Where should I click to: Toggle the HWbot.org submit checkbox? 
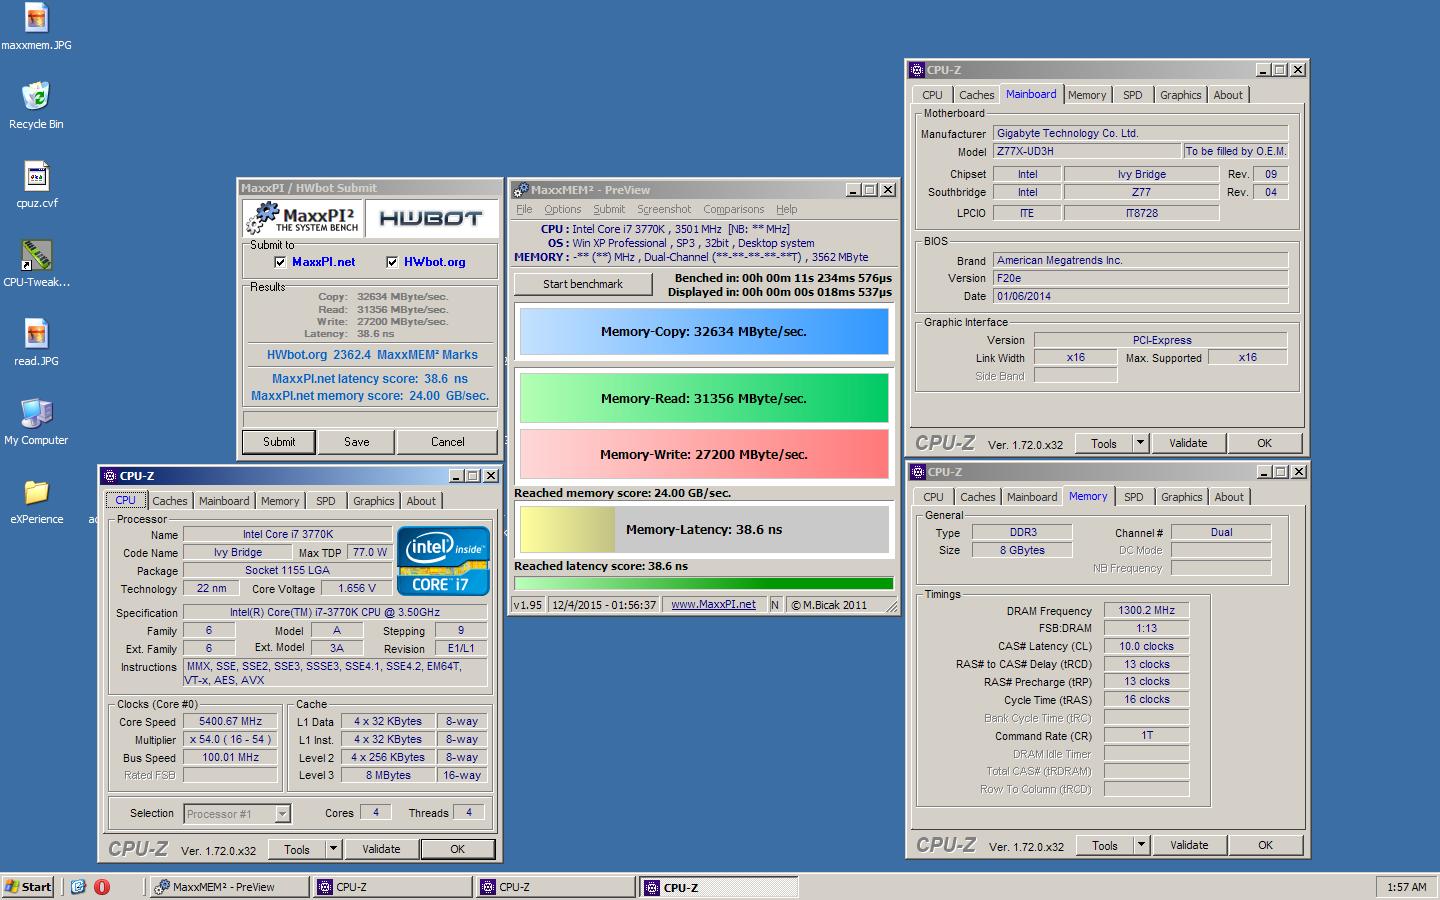click(392, 262)
